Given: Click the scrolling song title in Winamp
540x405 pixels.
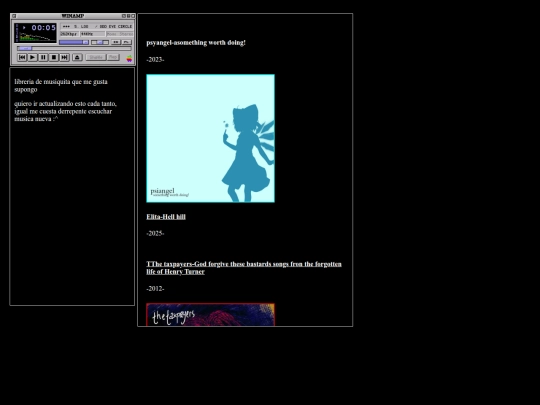Looking at the screenshot, I should [x=97, y=27].
